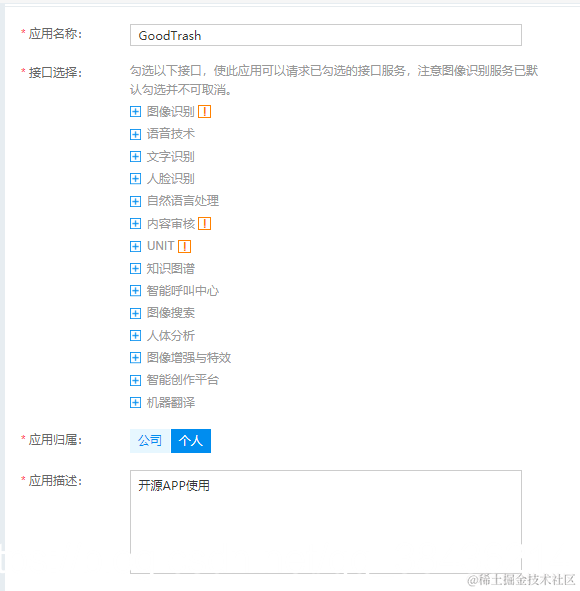Select 公司 as application ownership
This screenshot has height=591, width=580.
pos(150,441)
